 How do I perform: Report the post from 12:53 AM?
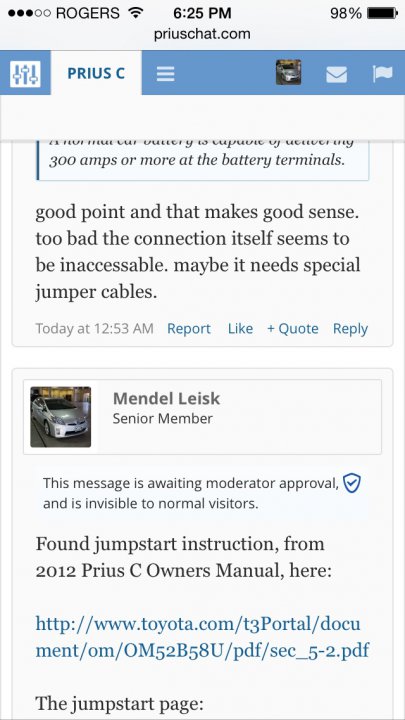(x=189, y=329)
